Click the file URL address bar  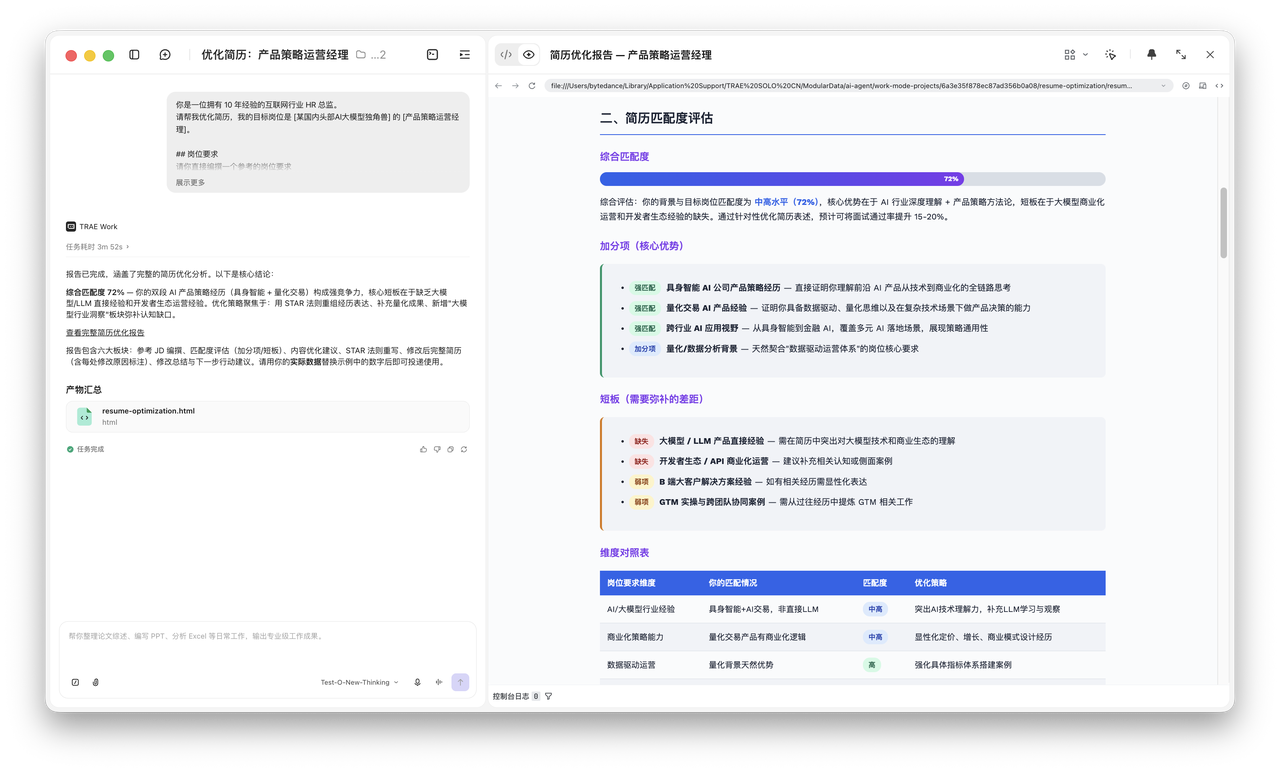[x=859, y=86]
